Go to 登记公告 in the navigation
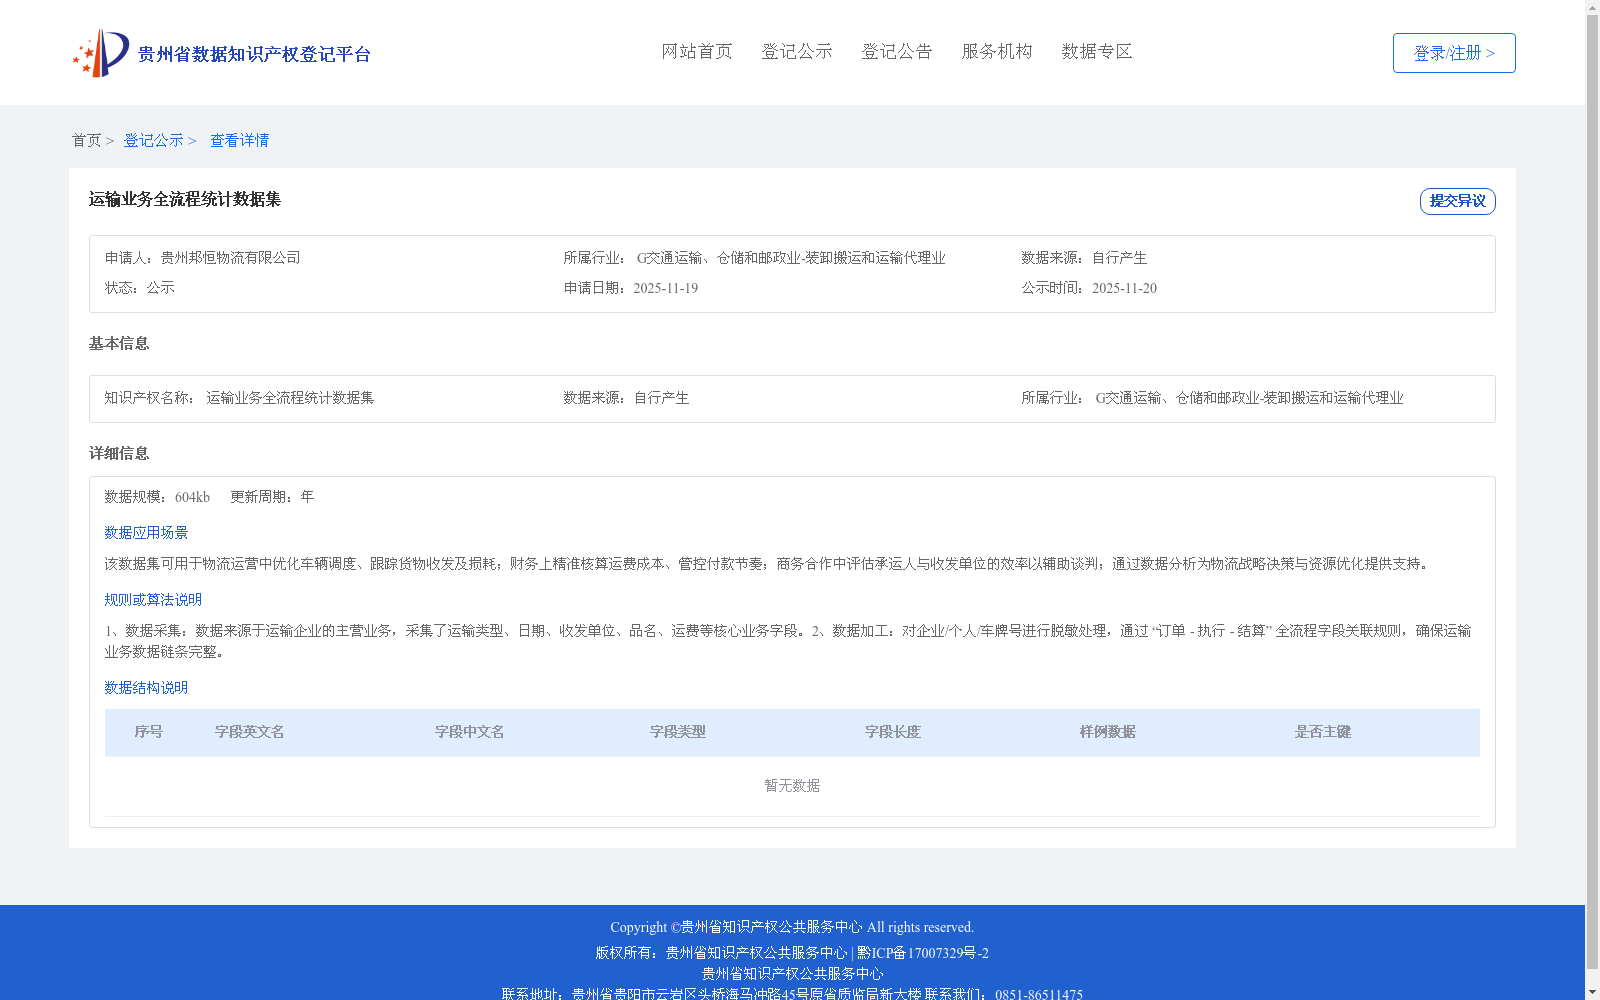The height and width of the screenshot is (1000, 1600). pyautogui.click(x=897, y=51)
